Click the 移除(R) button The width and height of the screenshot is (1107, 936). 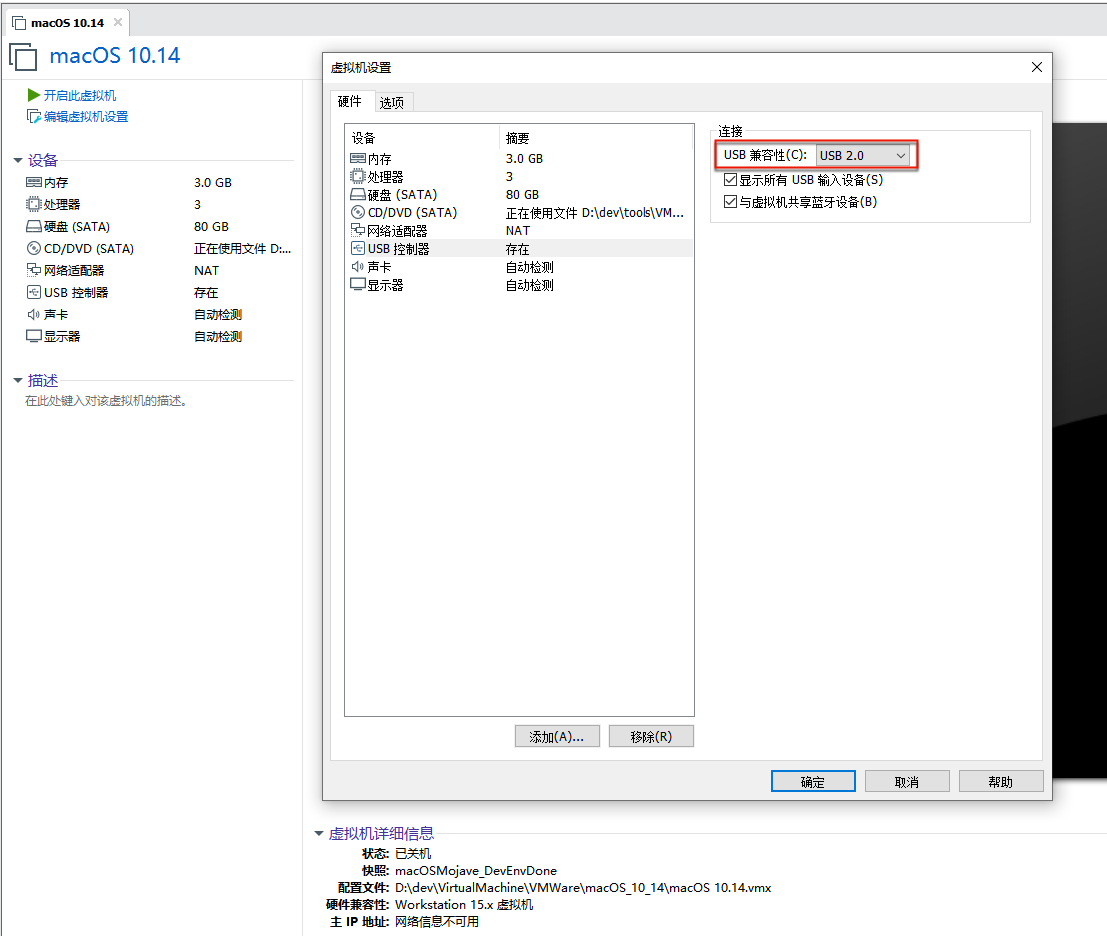tap(651, 736)
